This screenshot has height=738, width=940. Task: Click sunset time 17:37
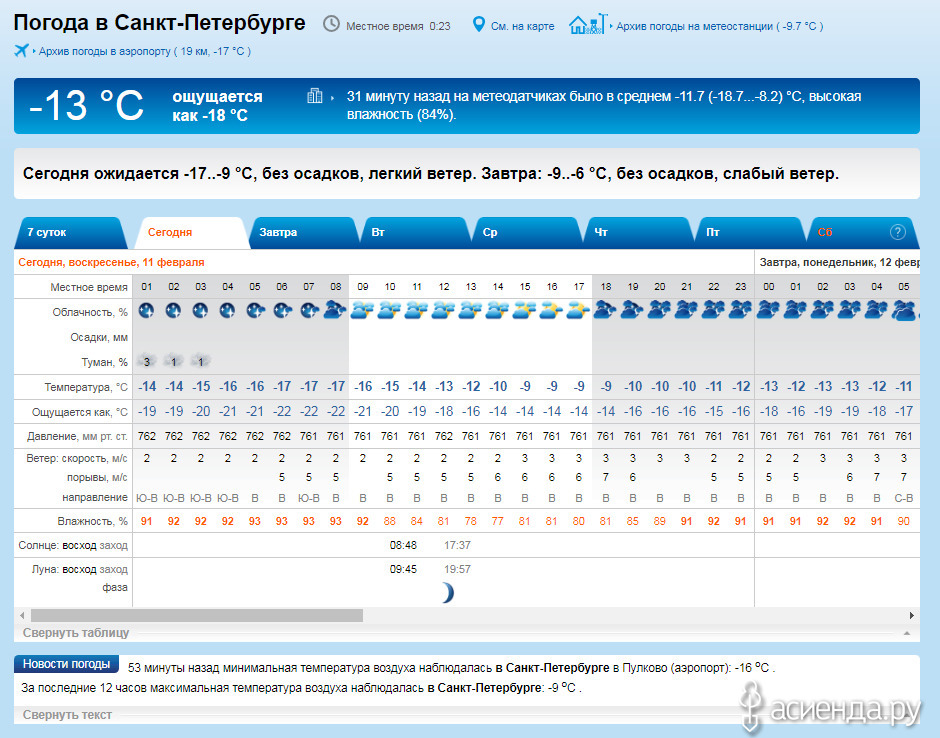click(457, 545)
